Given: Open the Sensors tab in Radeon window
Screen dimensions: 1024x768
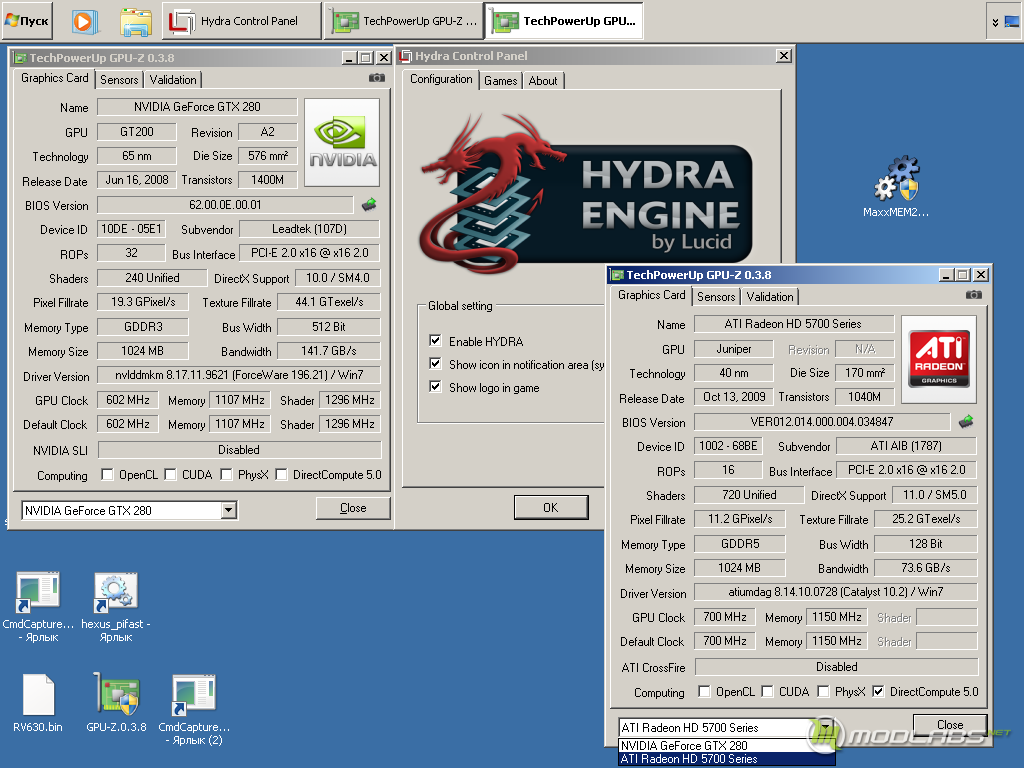Looking at the screenshot, I should point(716,296).
